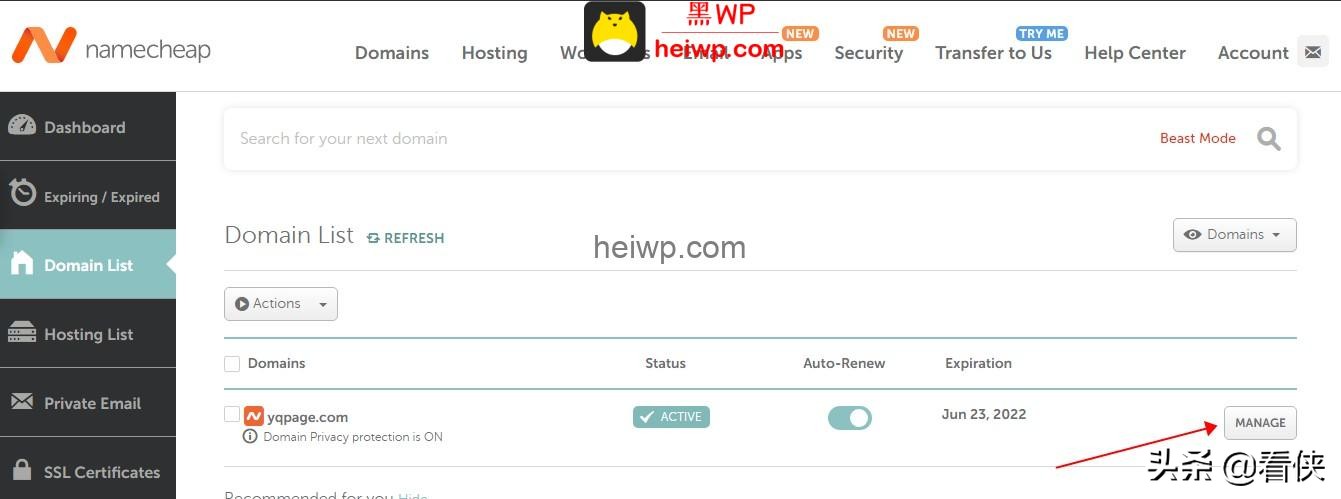Viewport: 1341px width, 499px height.
Task: Open the Help Center menu item
Action: pyautogui.click(x=1135, y=53)
